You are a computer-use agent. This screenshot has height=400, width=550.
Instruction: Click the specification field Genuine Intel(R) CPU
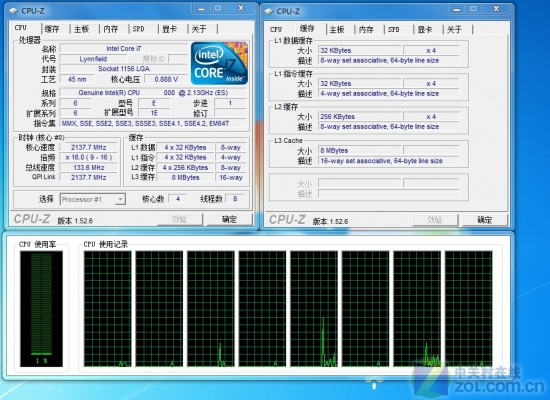tap(153, 93)
